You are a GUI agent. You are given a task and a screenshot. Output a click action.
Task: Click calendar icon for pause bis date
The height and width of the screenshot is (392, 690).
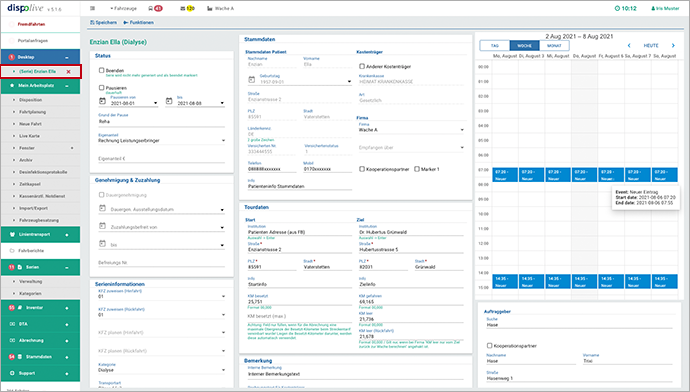[x=169, y=101]
